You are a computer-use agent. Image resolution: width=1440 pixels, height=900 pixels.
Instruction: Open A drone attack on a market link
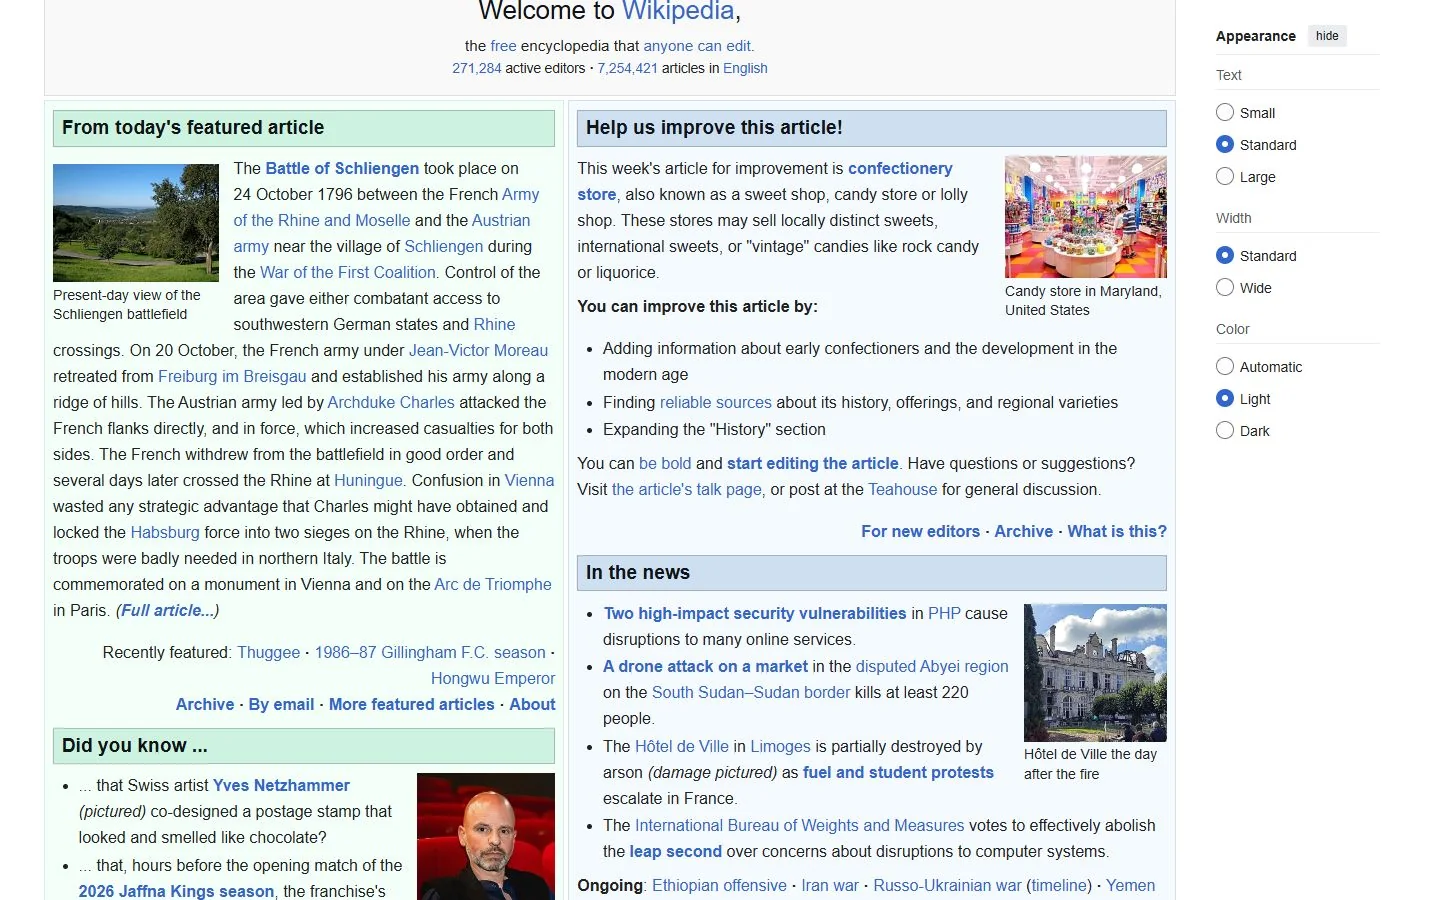click(x=705, y=666)
